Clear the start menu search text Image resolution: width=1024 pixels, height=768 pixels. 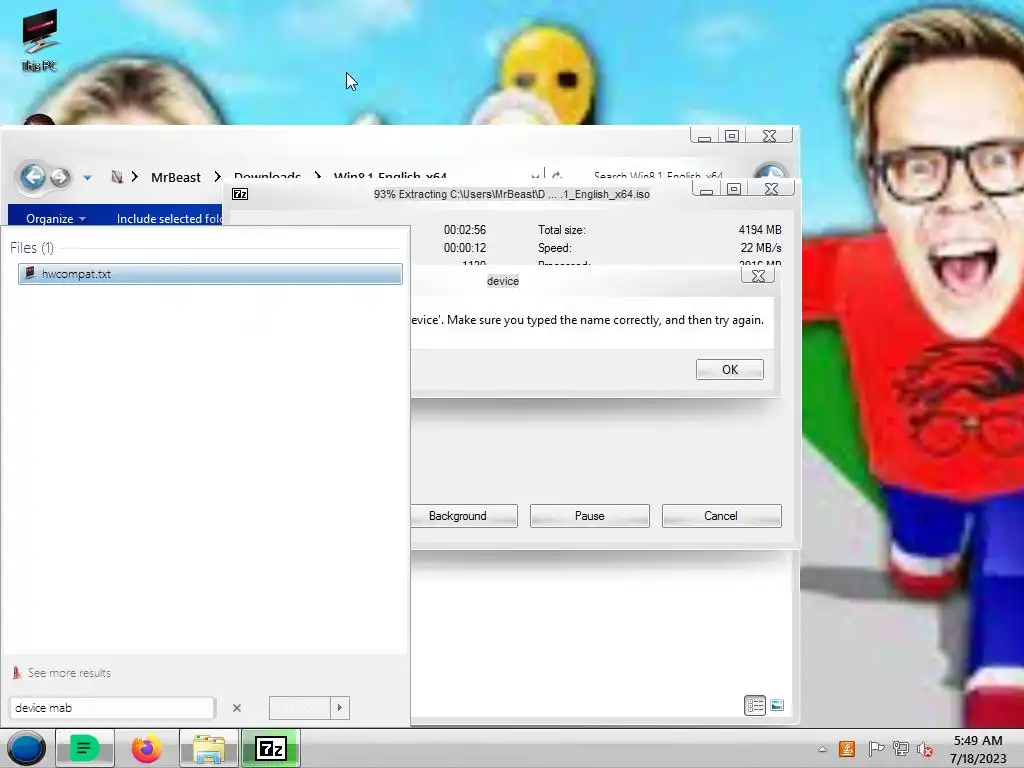click(x=237, y=707)
